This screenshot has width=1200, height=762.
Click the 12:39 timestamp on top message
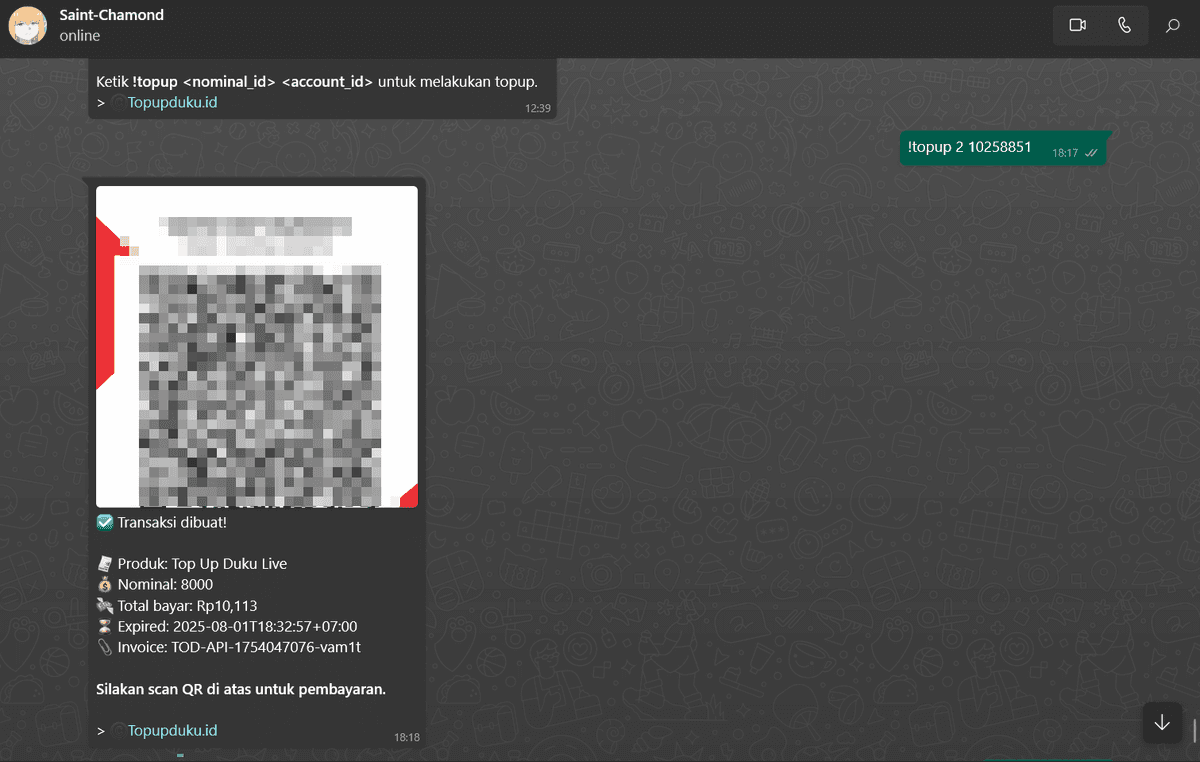click(x=538, y=108)
